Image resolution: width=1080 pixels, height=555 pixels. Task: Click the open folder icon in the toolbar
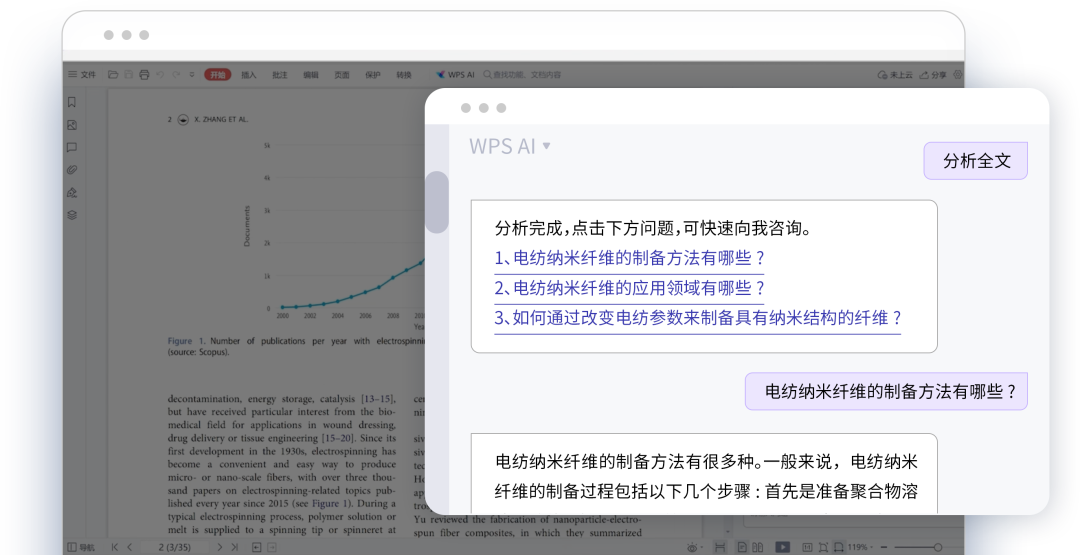point(113,74)
